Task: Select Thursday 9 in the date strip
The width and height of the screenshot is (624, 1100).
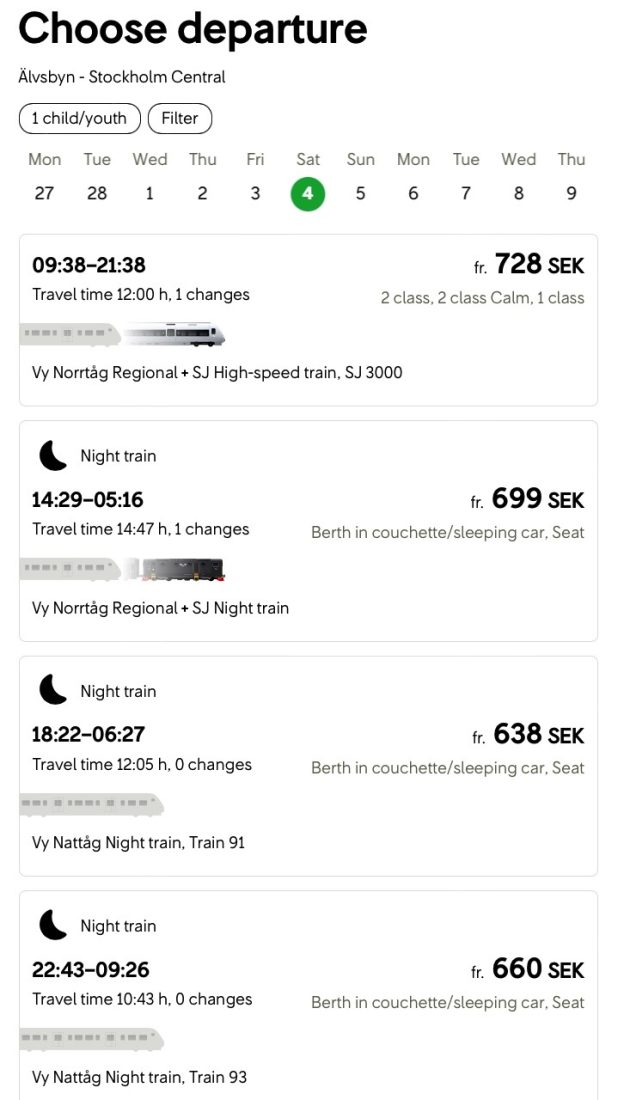Action: [571, 177]
